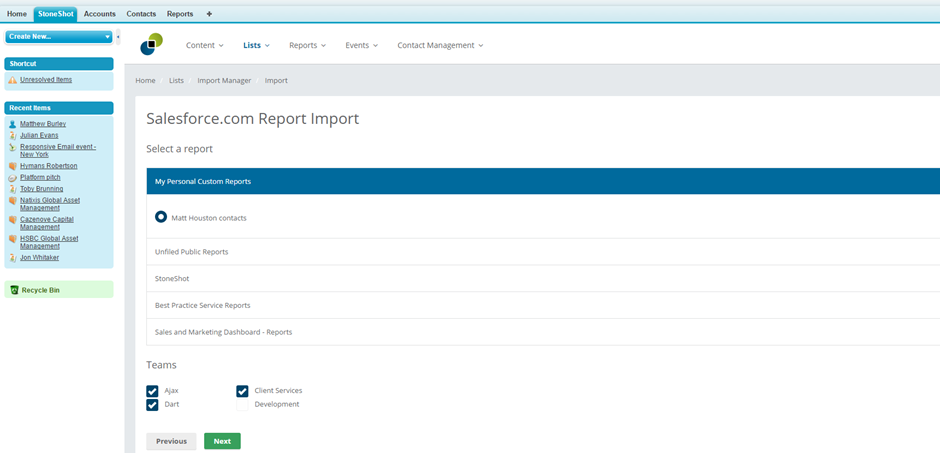The height and width of the screenshot is (453, 940).
Task: Click the Previous button
Action: 171,441
